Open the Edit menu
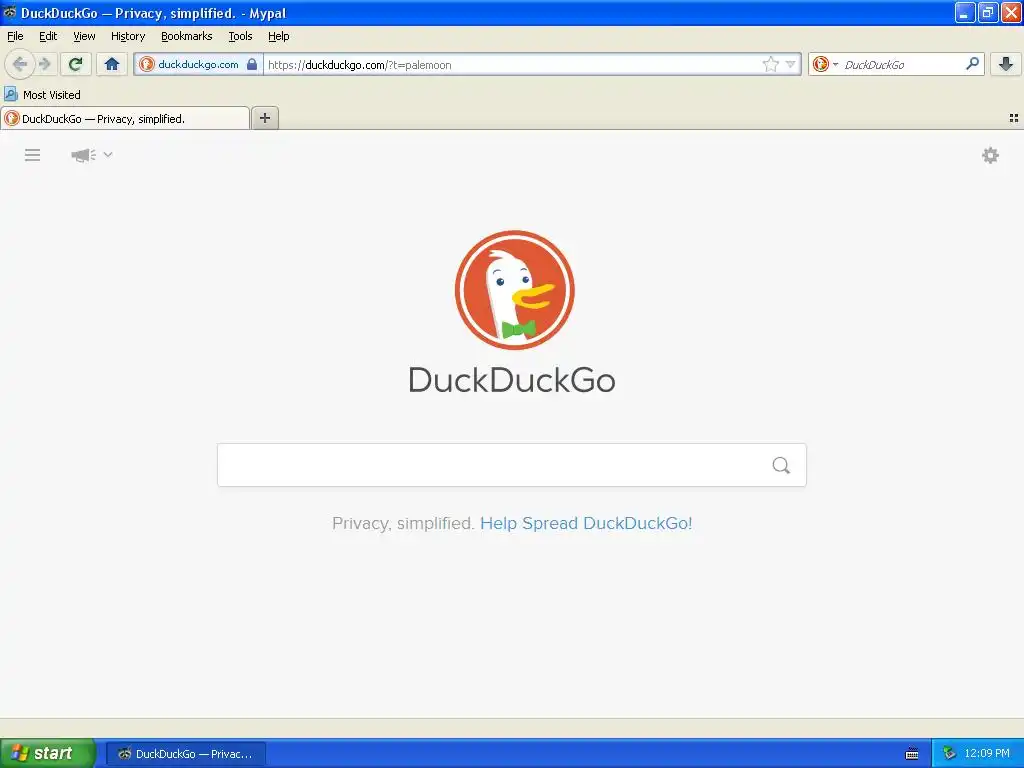 48,36
